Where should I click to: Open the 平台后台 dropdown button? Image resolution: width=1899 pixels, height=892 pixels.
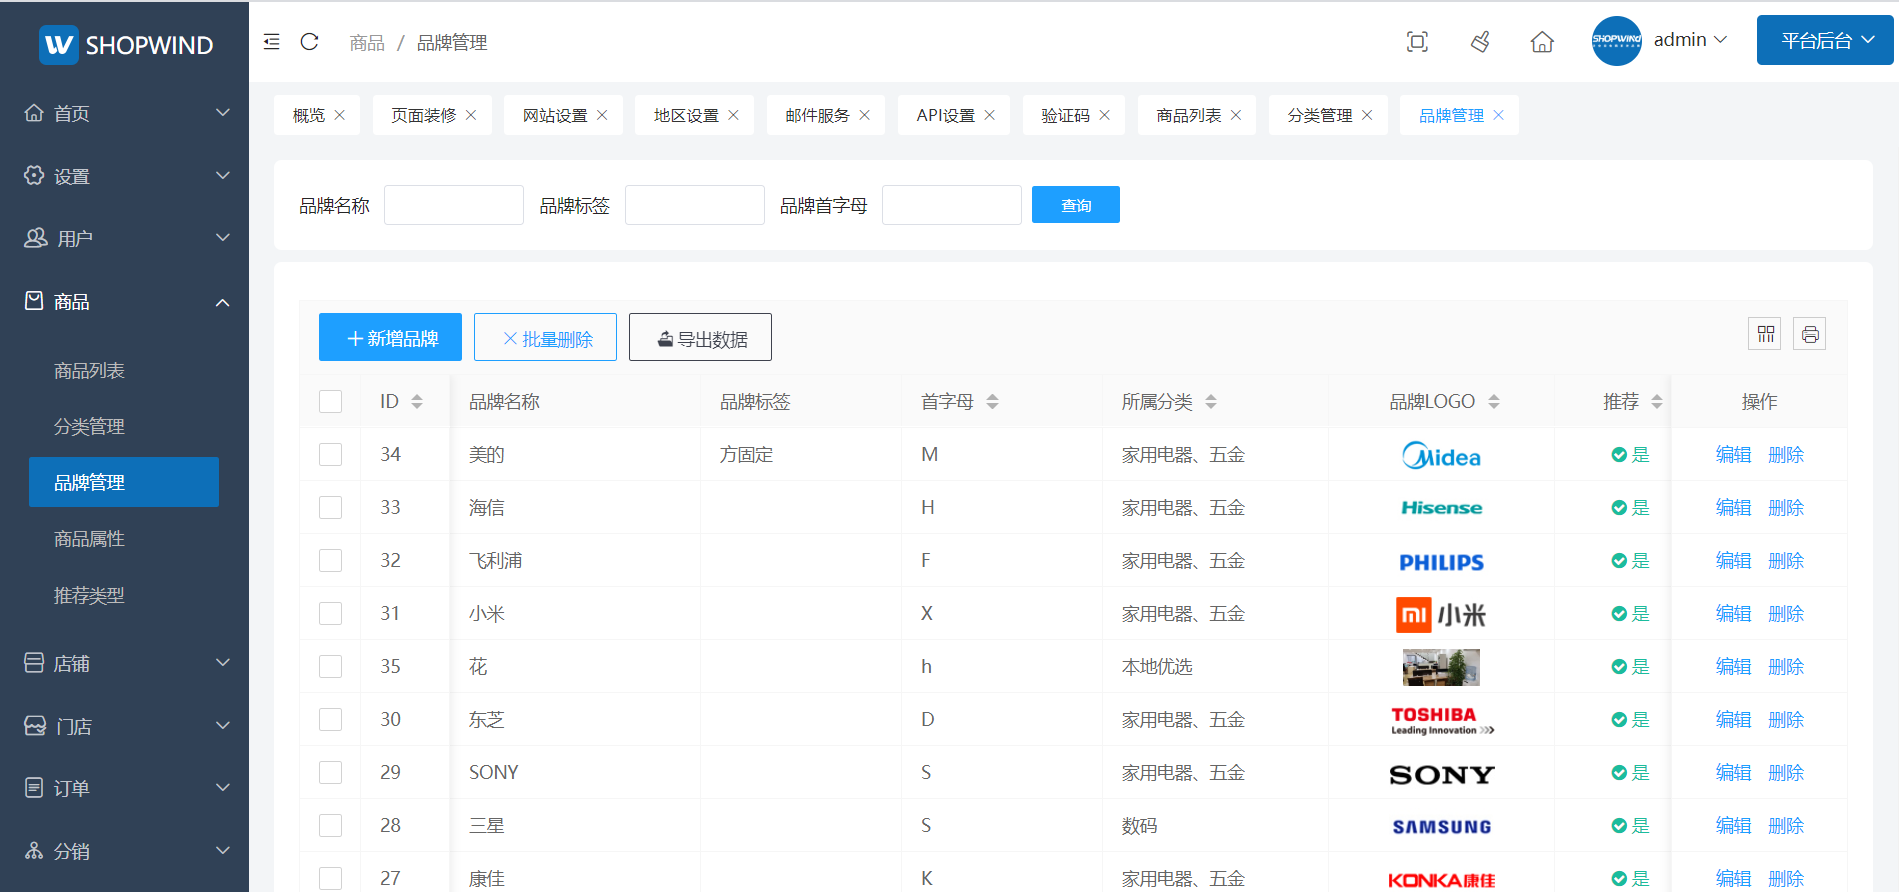click(1824, 40)
